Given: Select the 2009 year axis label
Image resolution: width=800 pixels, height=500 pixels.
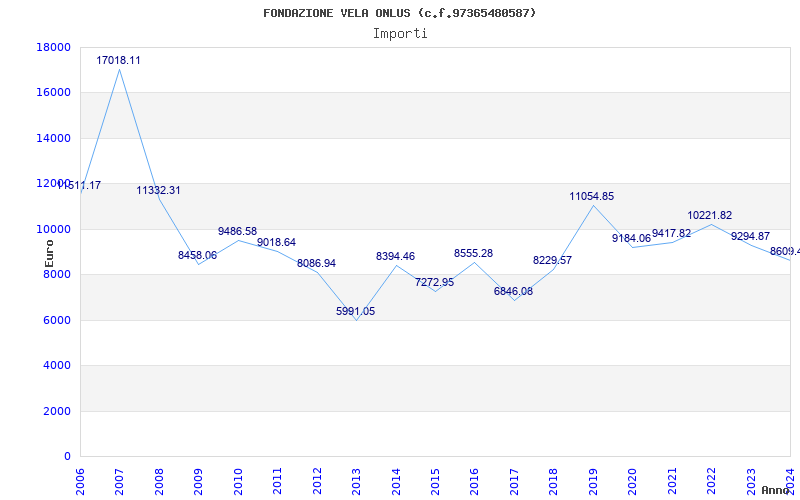Looking at the screenshot, I should pos(198,481).
